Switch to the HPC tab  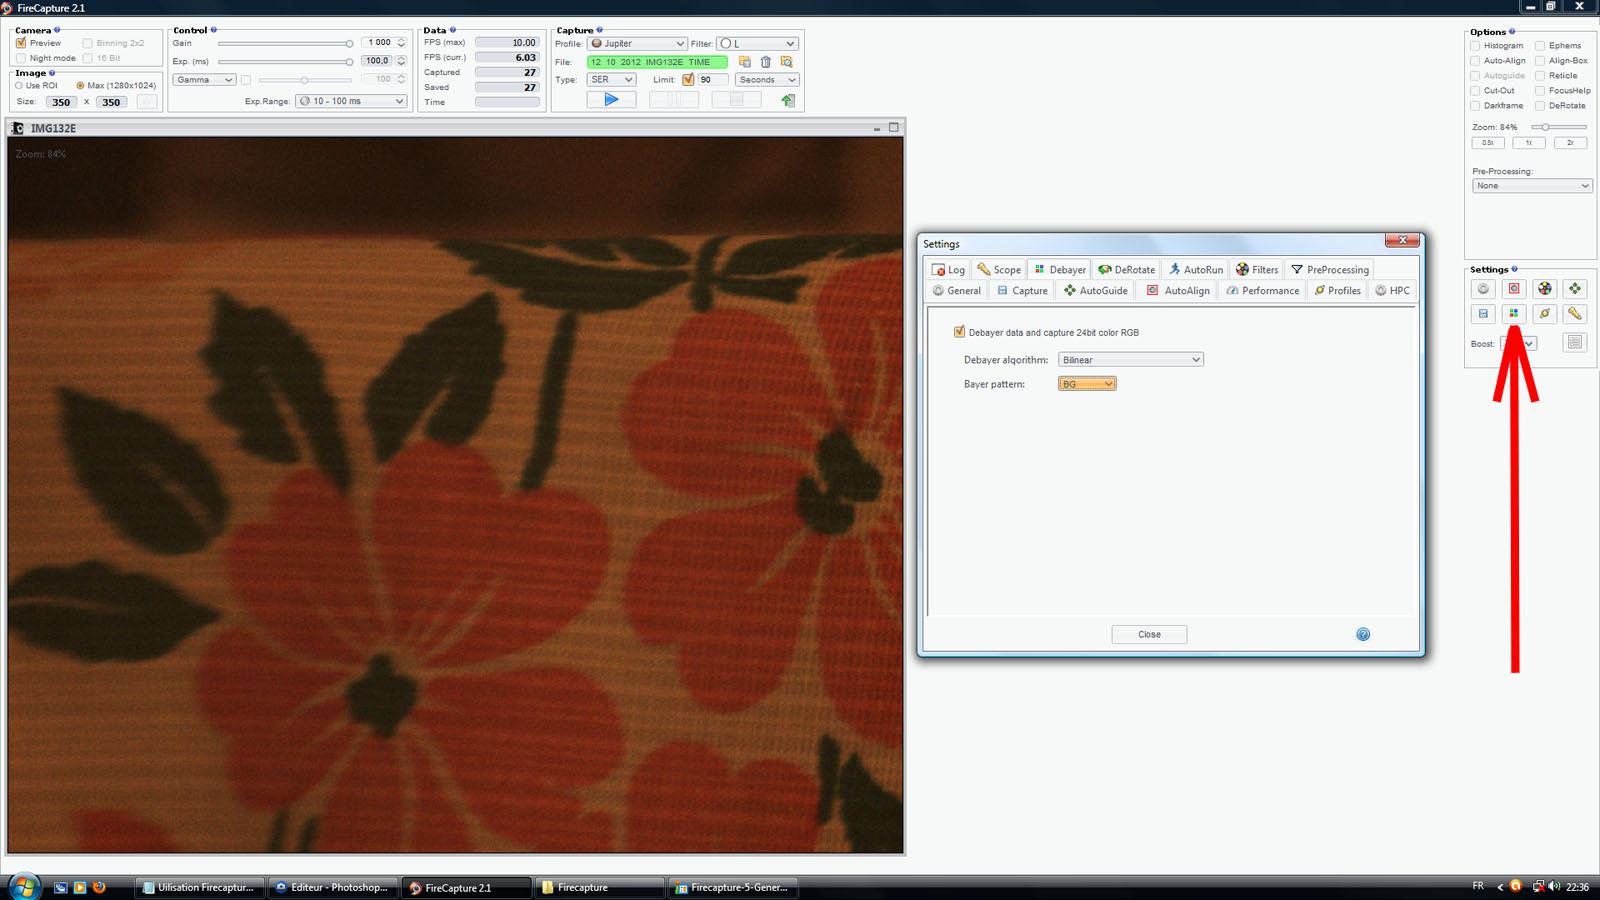click(1393, 291)
